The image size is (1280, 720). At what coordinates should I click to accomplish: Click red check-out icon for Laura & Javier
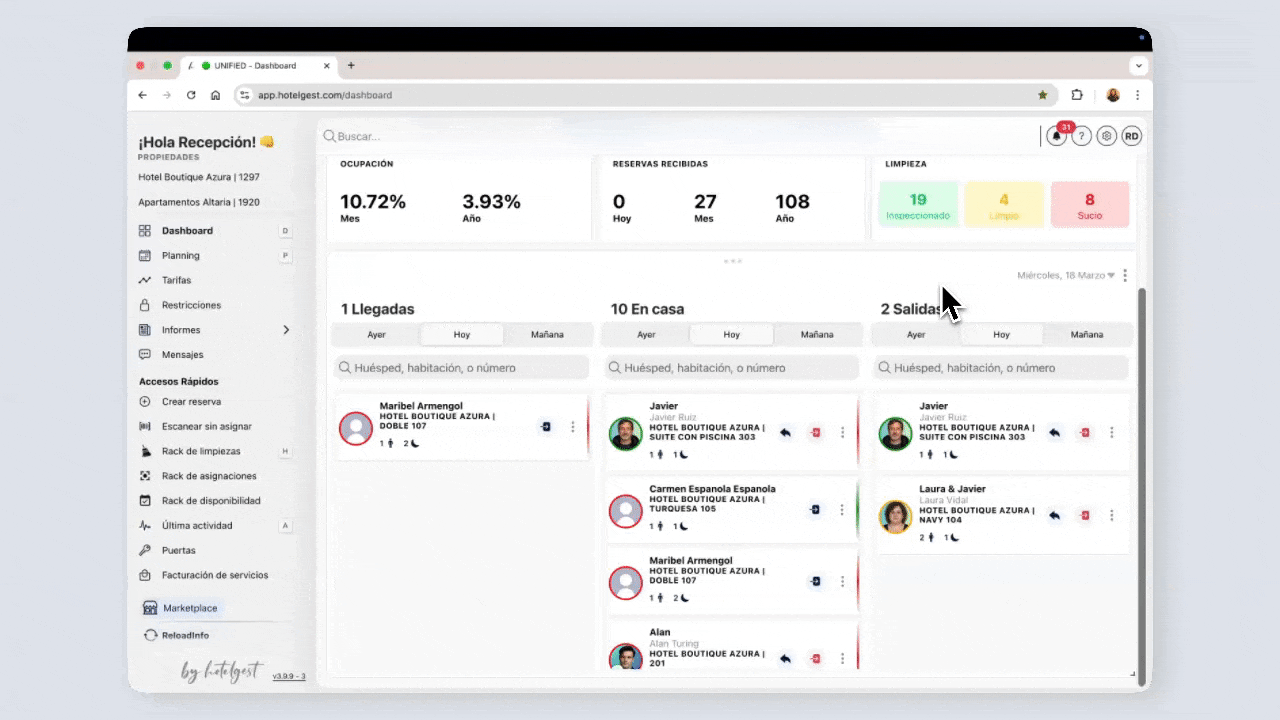pyautogui.click(x=1084, y=516)
